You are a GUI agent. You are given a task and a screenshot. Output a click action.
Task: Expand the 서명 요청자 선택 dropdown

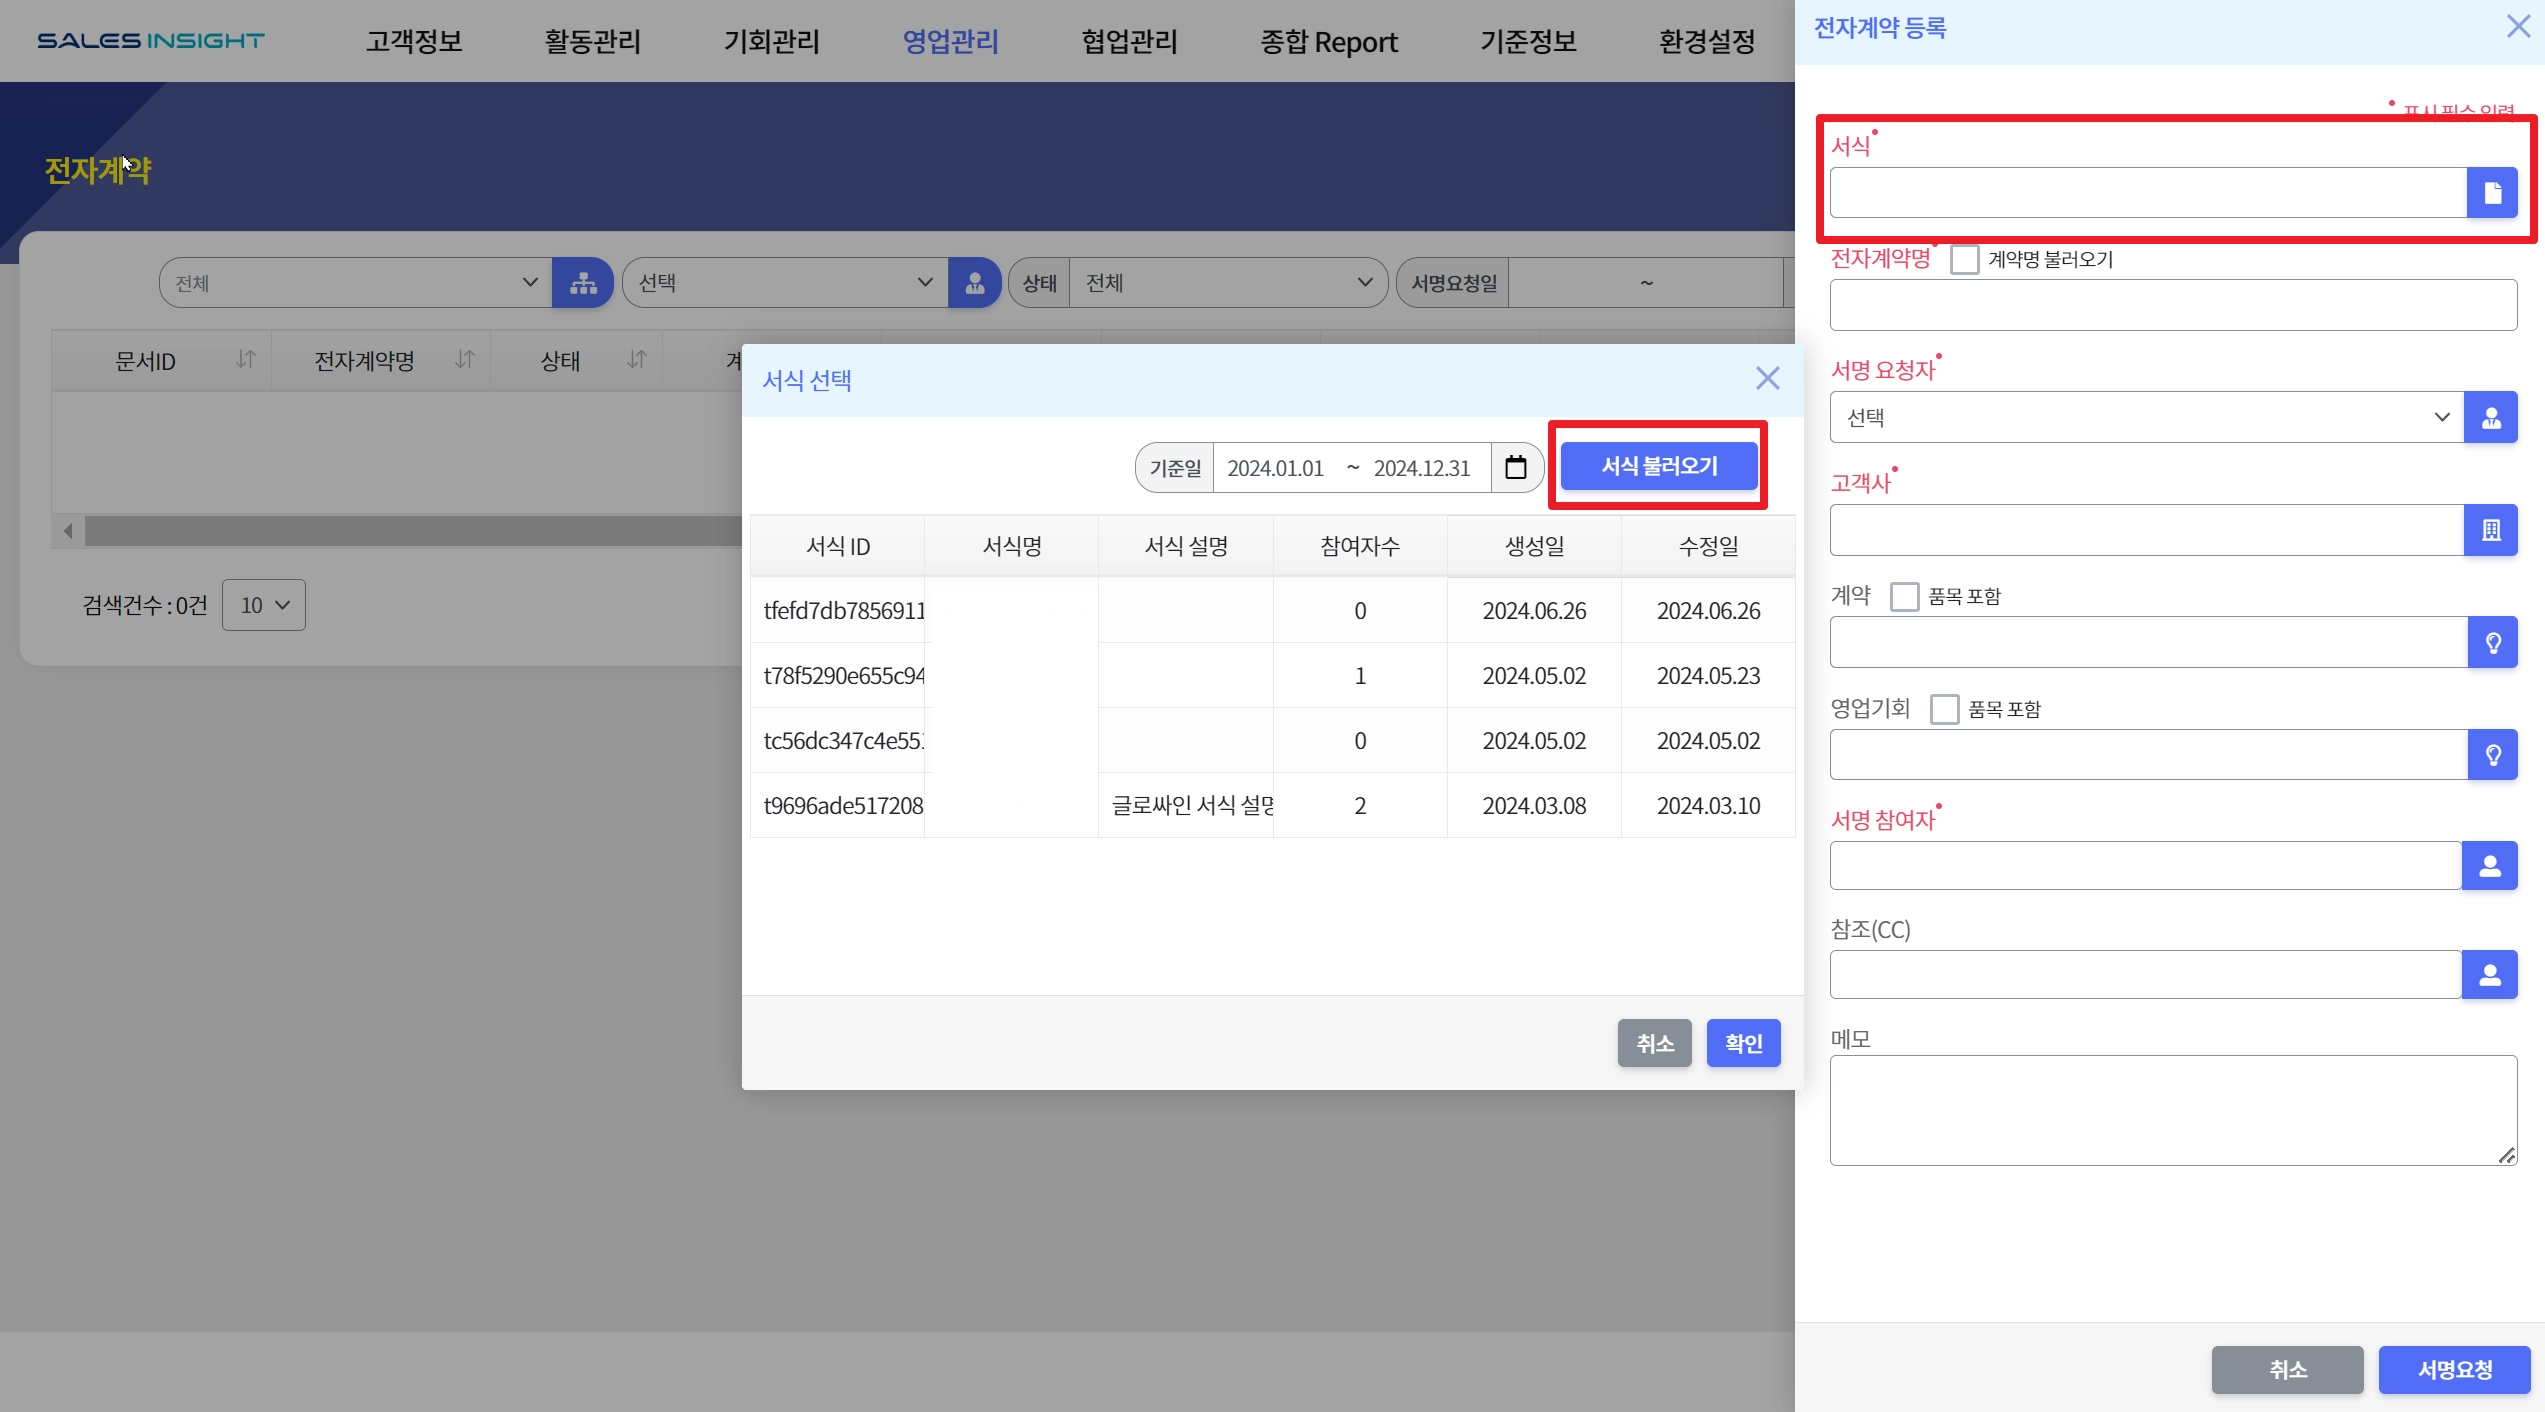click(x=2147, y=418)
